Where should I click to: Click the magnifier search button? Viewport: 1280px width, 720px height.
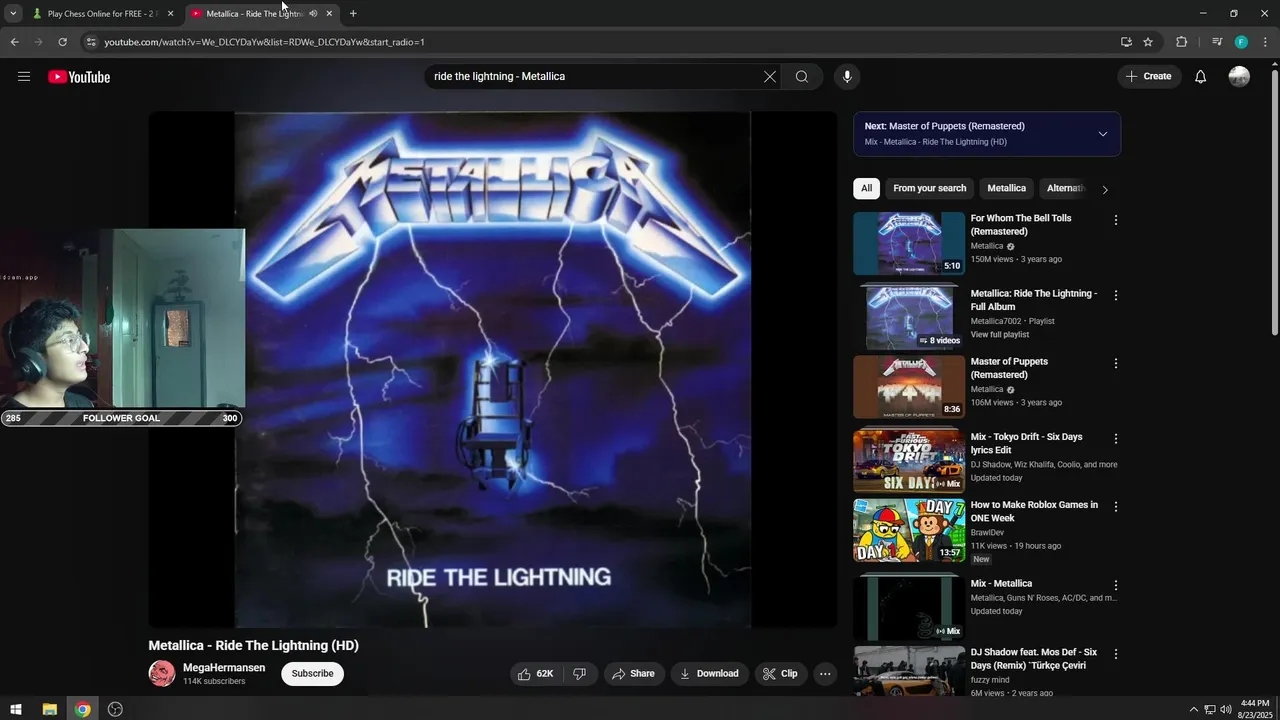pos(802,77)
